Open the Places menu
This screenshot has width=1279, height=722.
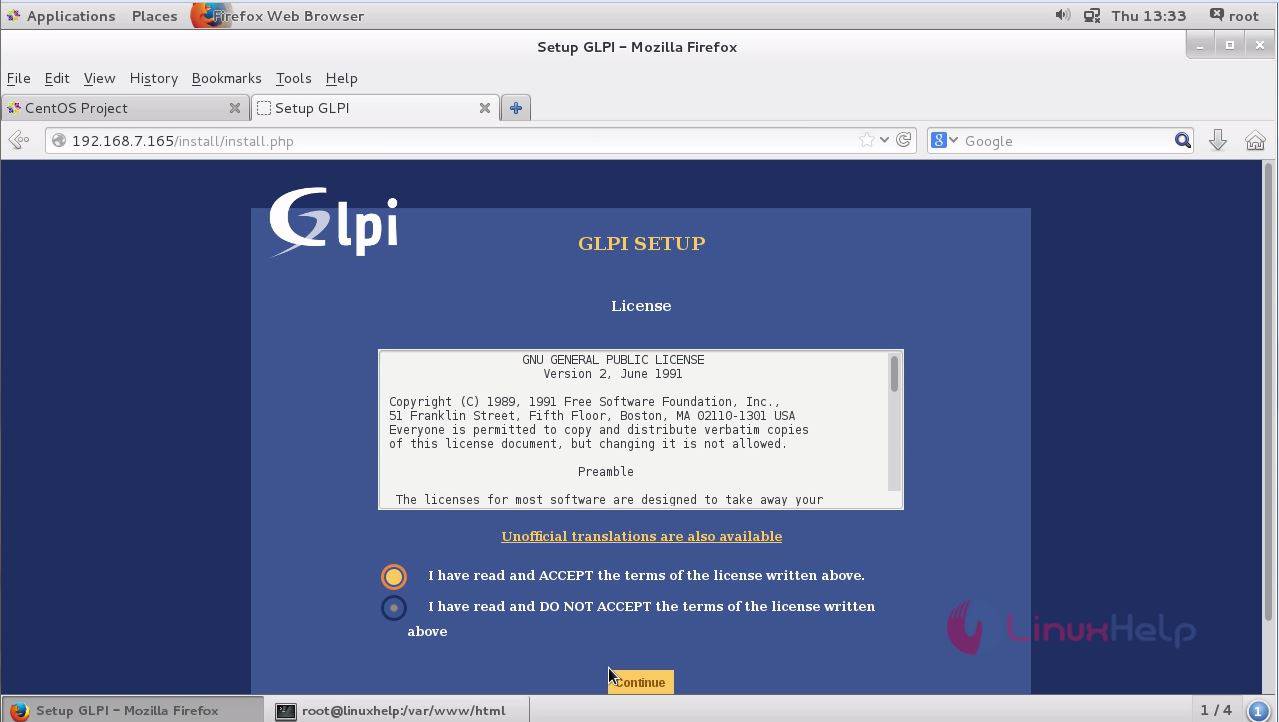coord(155,16)
